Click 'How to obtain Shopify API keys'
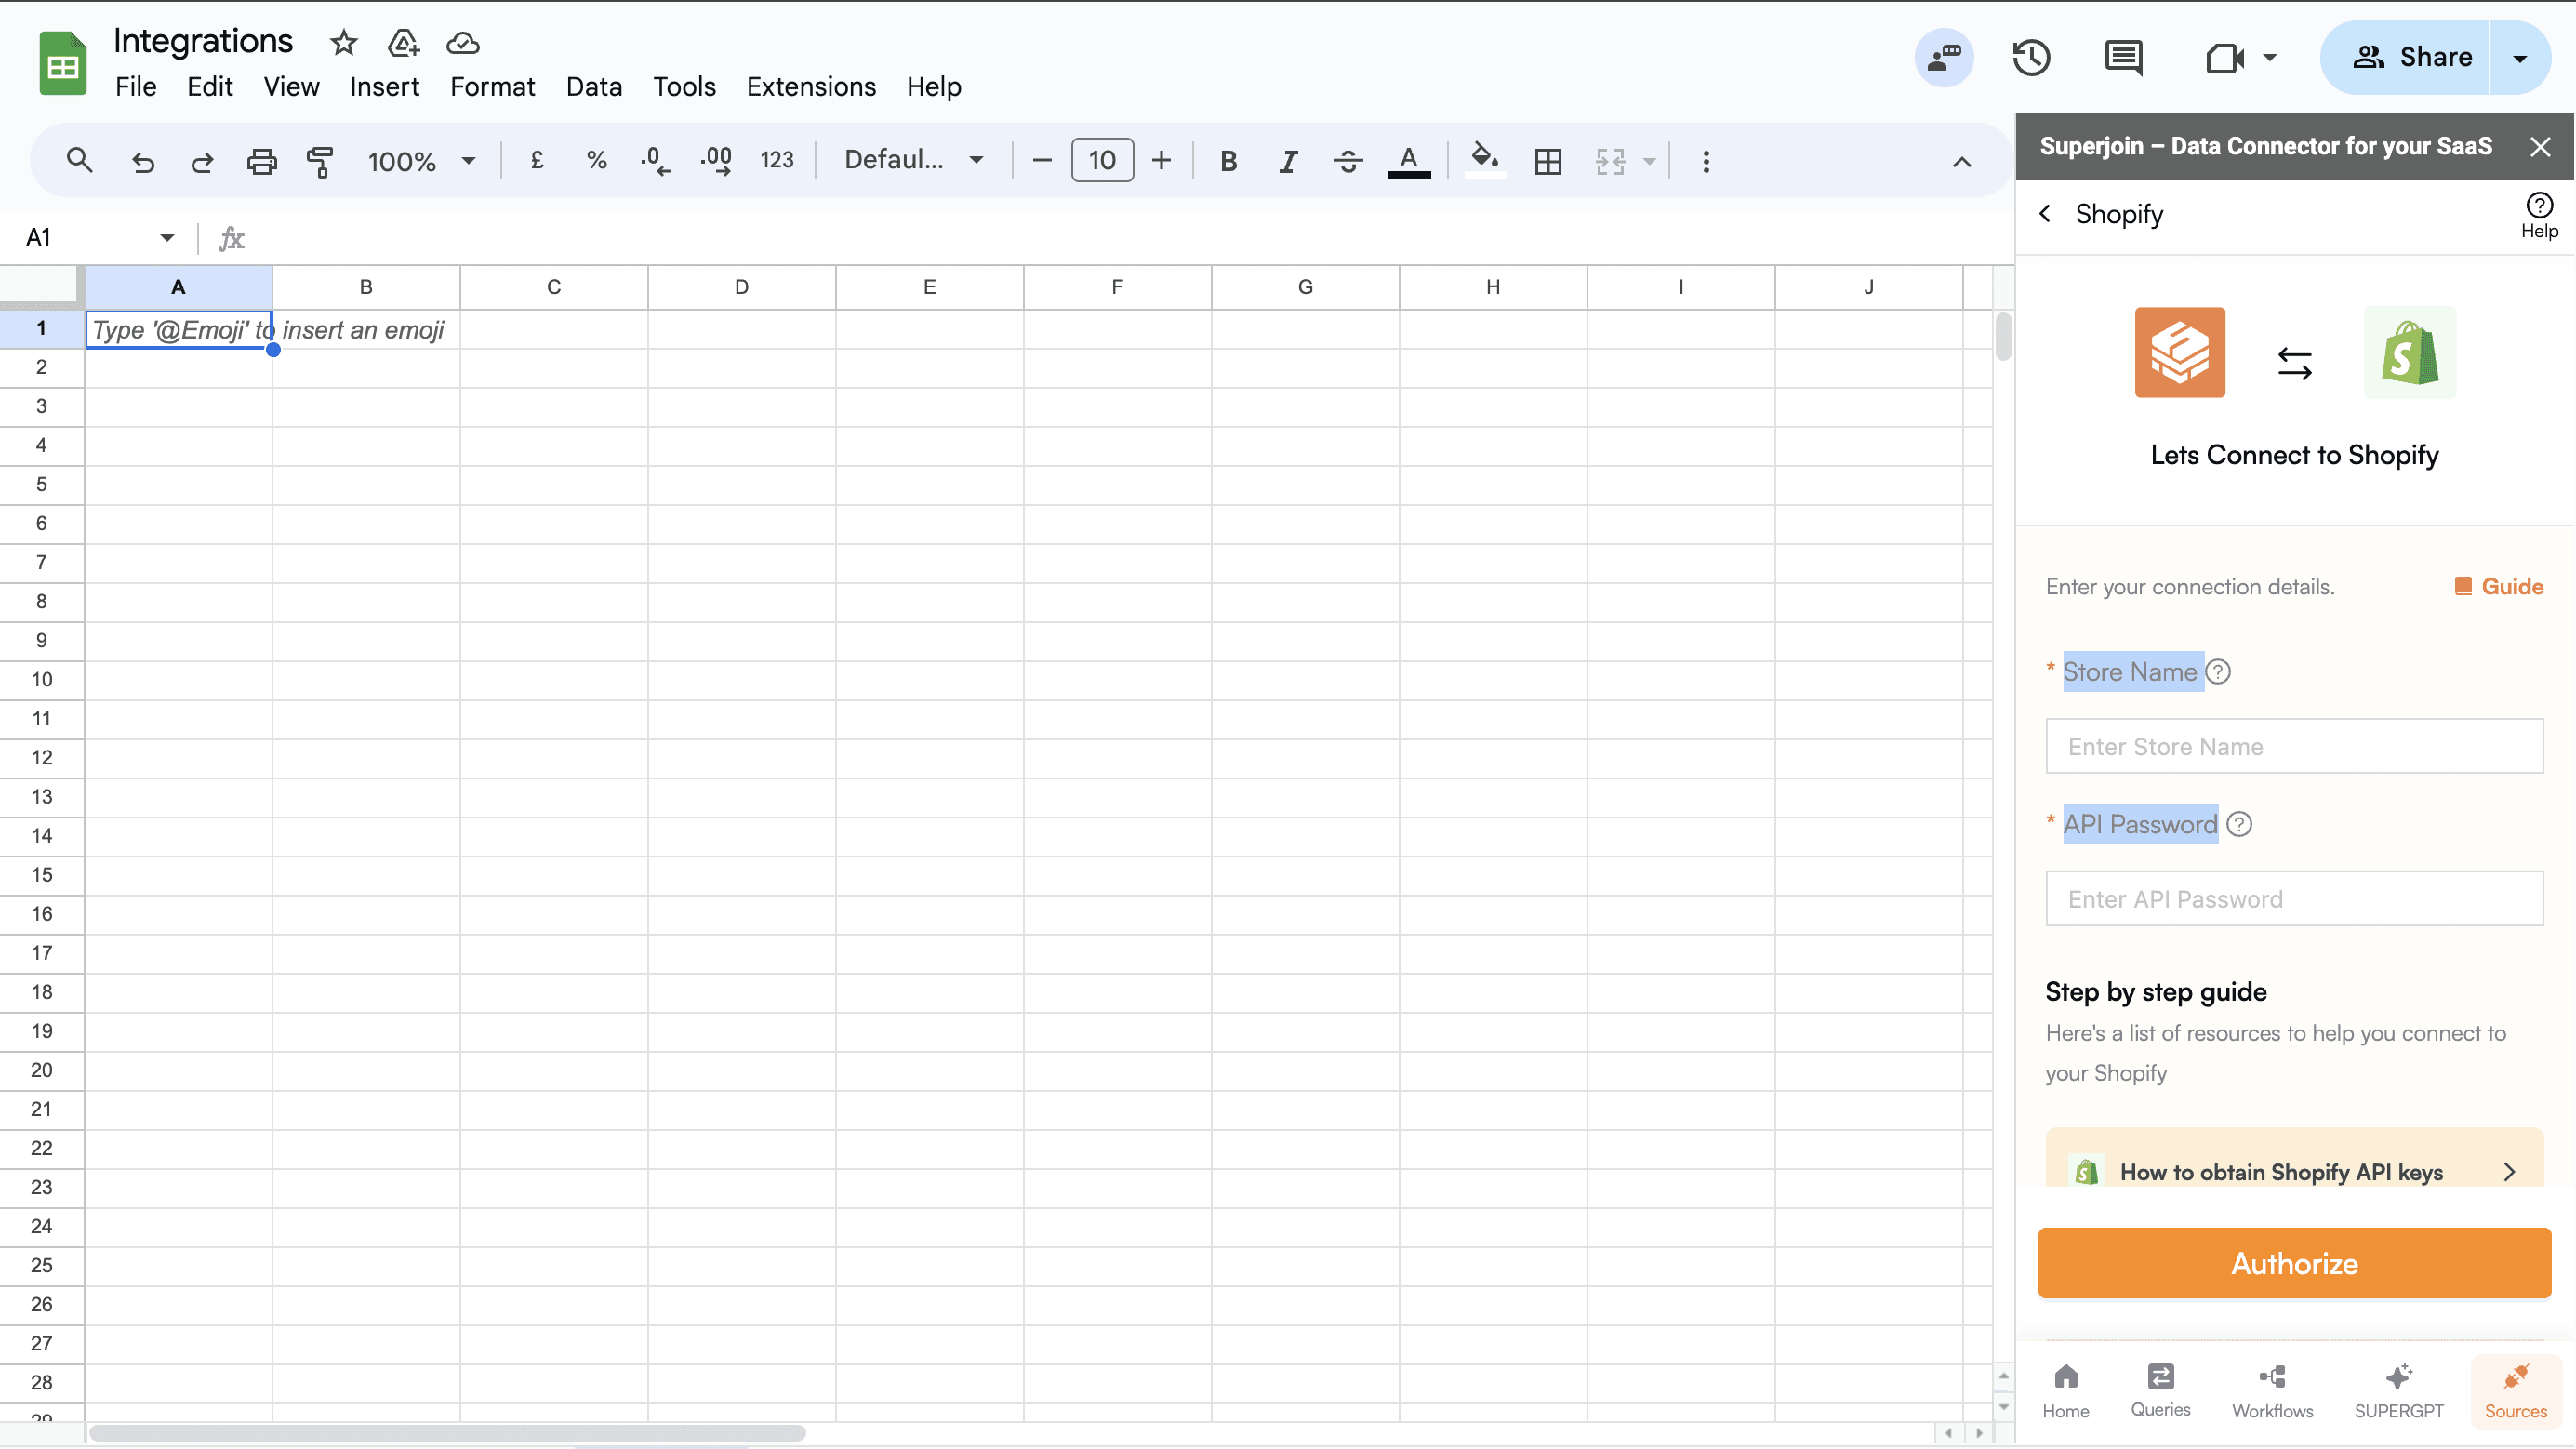 coord(2295,1171)
